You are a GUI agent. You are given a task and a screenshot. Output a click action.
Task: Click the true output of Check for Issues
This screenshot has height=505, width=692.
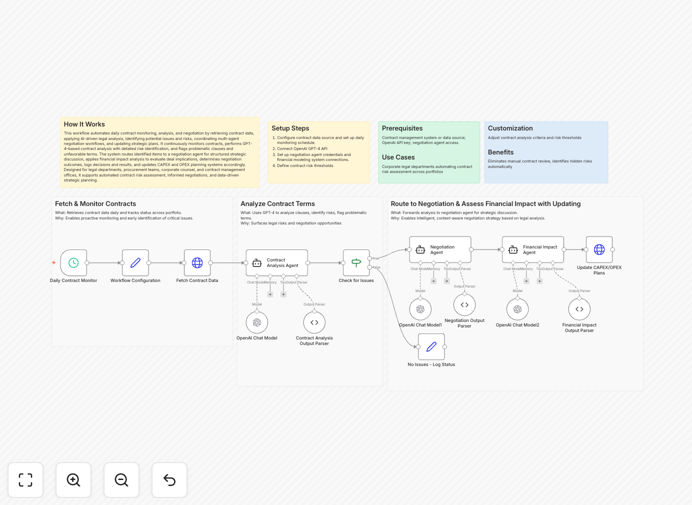[370, 258]
